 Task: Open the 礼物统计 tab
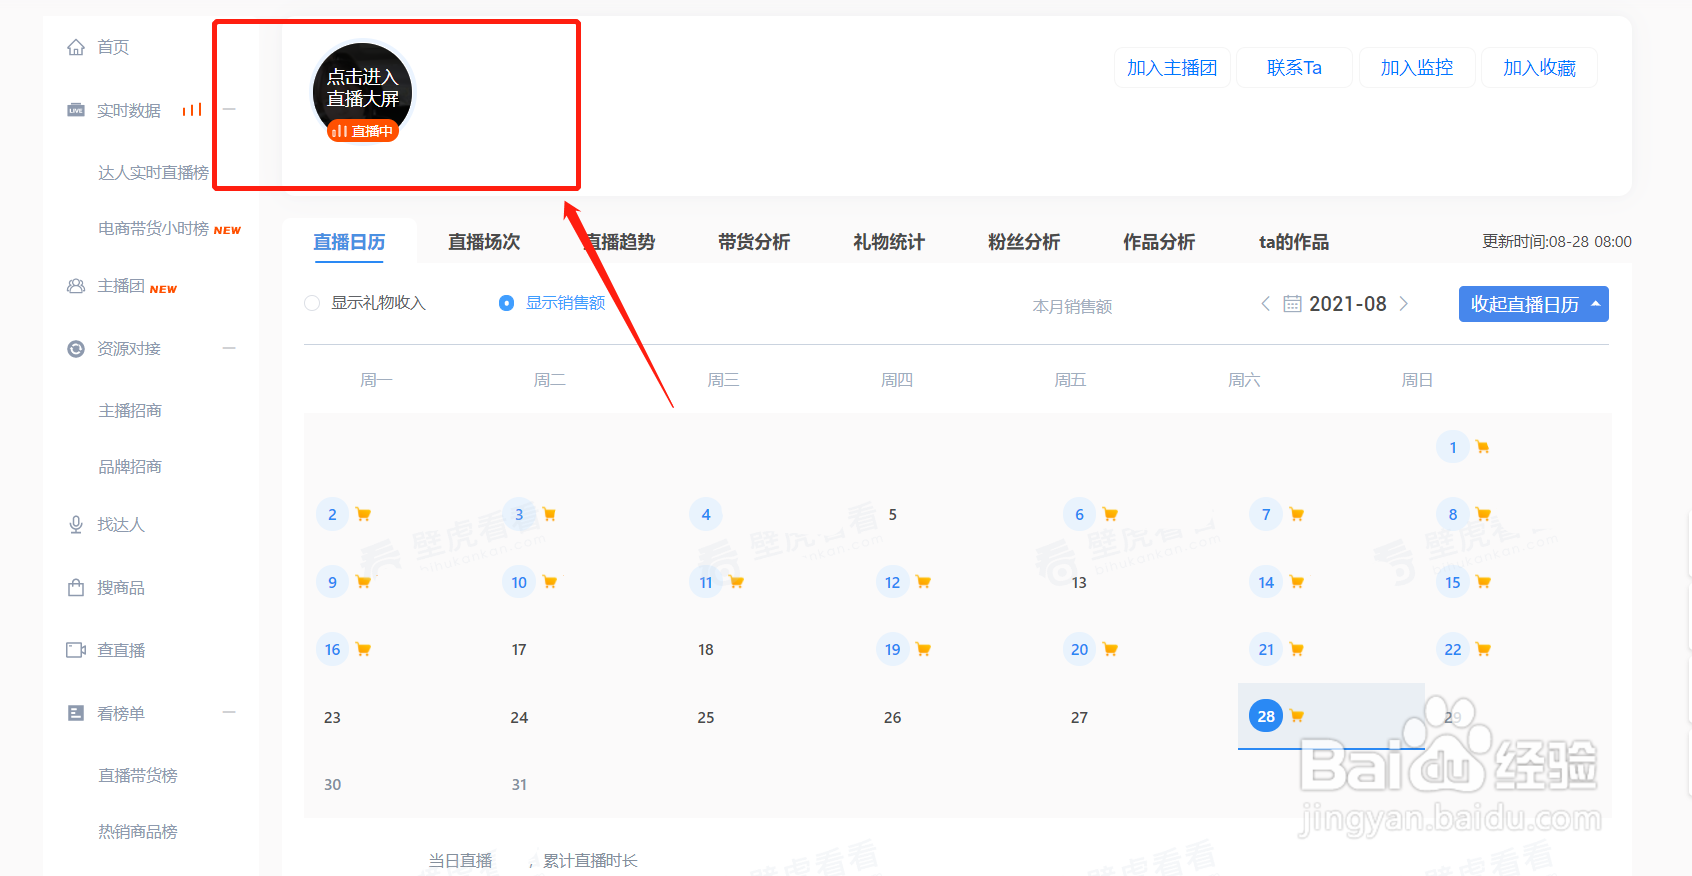coord(889,242)
